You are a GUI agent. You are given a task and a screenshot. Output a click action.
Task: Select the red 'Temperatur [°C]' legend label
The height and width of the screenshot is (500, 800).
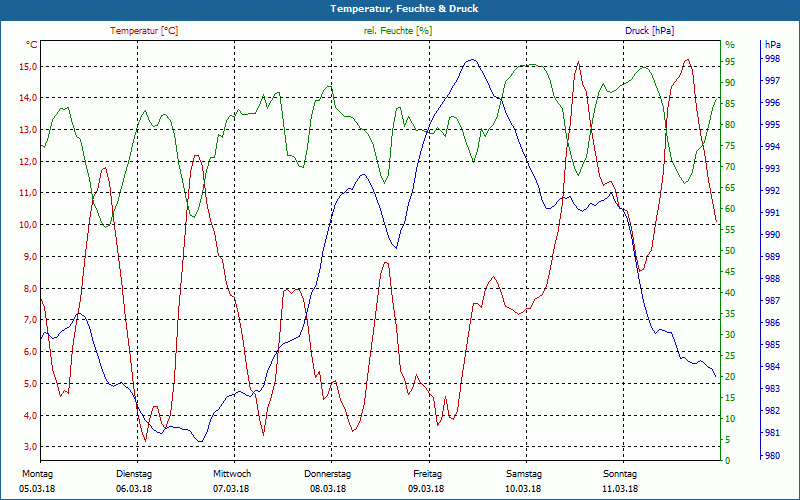point(144,31)
